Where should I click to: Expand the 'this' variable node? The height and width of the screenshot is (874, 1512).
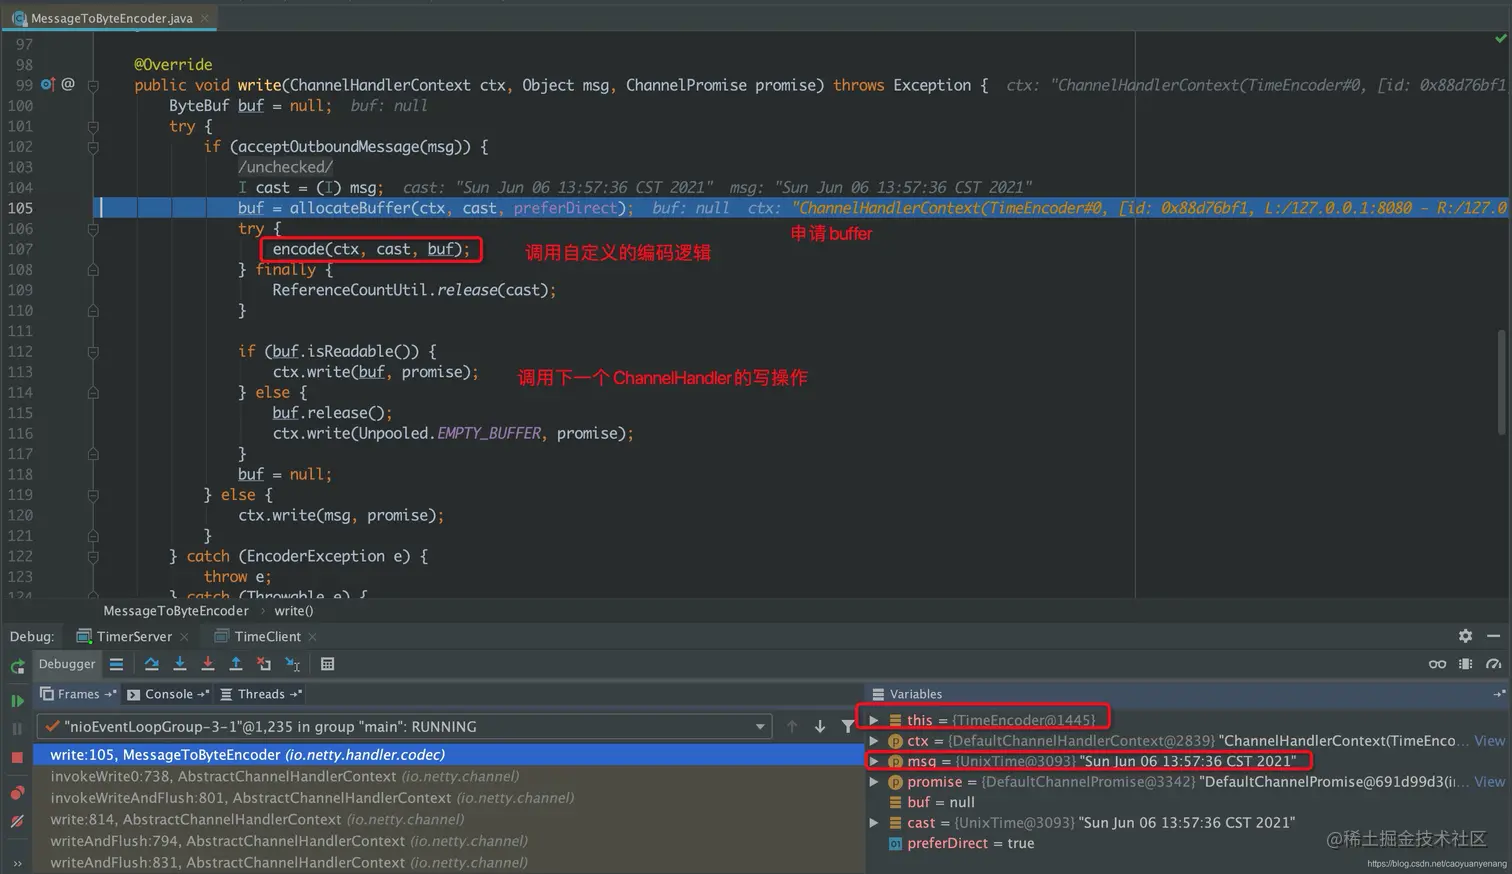874,720
